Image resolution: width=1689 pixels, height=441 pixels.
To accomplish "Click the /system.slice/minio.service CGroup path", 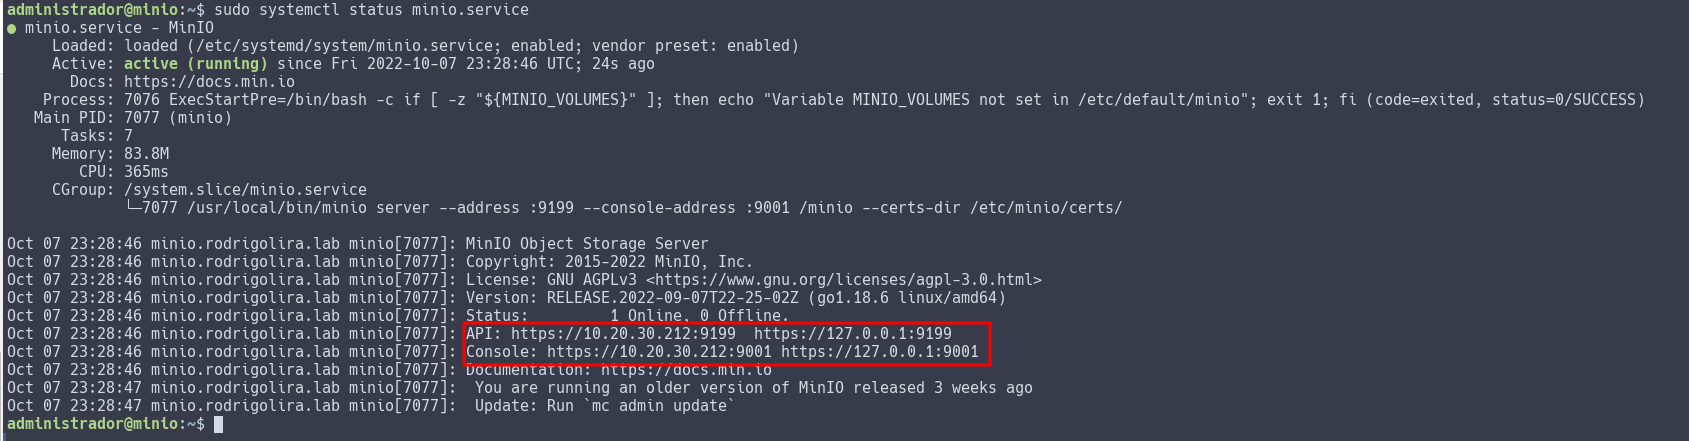I will [245, 190].
